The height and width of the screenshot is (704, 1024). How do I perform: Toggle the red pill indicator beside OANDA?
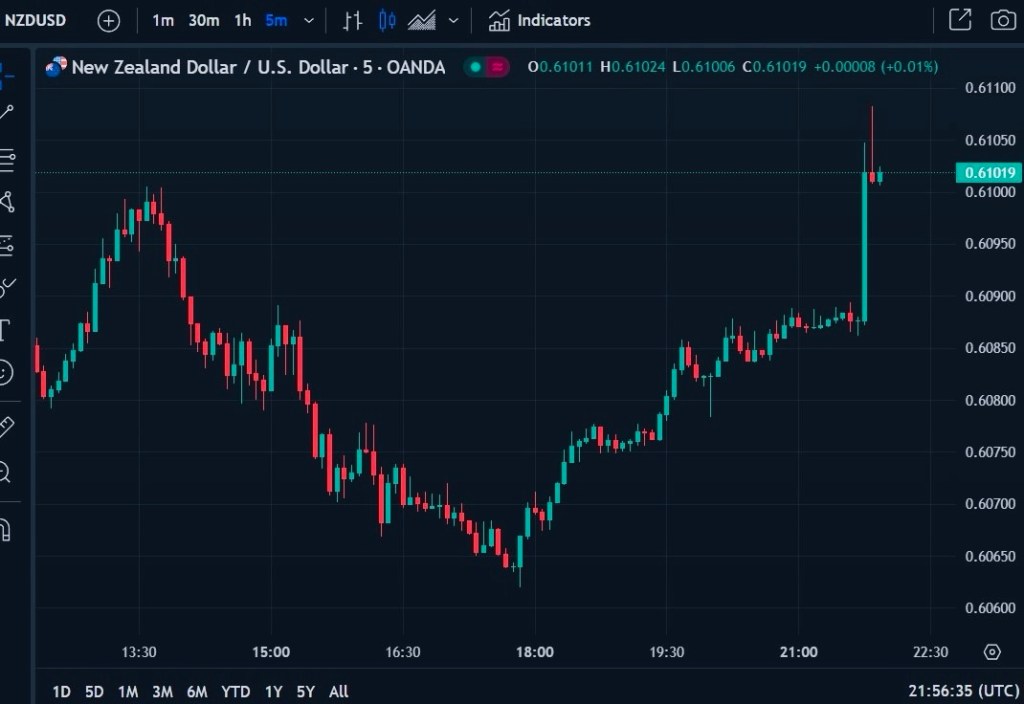pos(497,67)
